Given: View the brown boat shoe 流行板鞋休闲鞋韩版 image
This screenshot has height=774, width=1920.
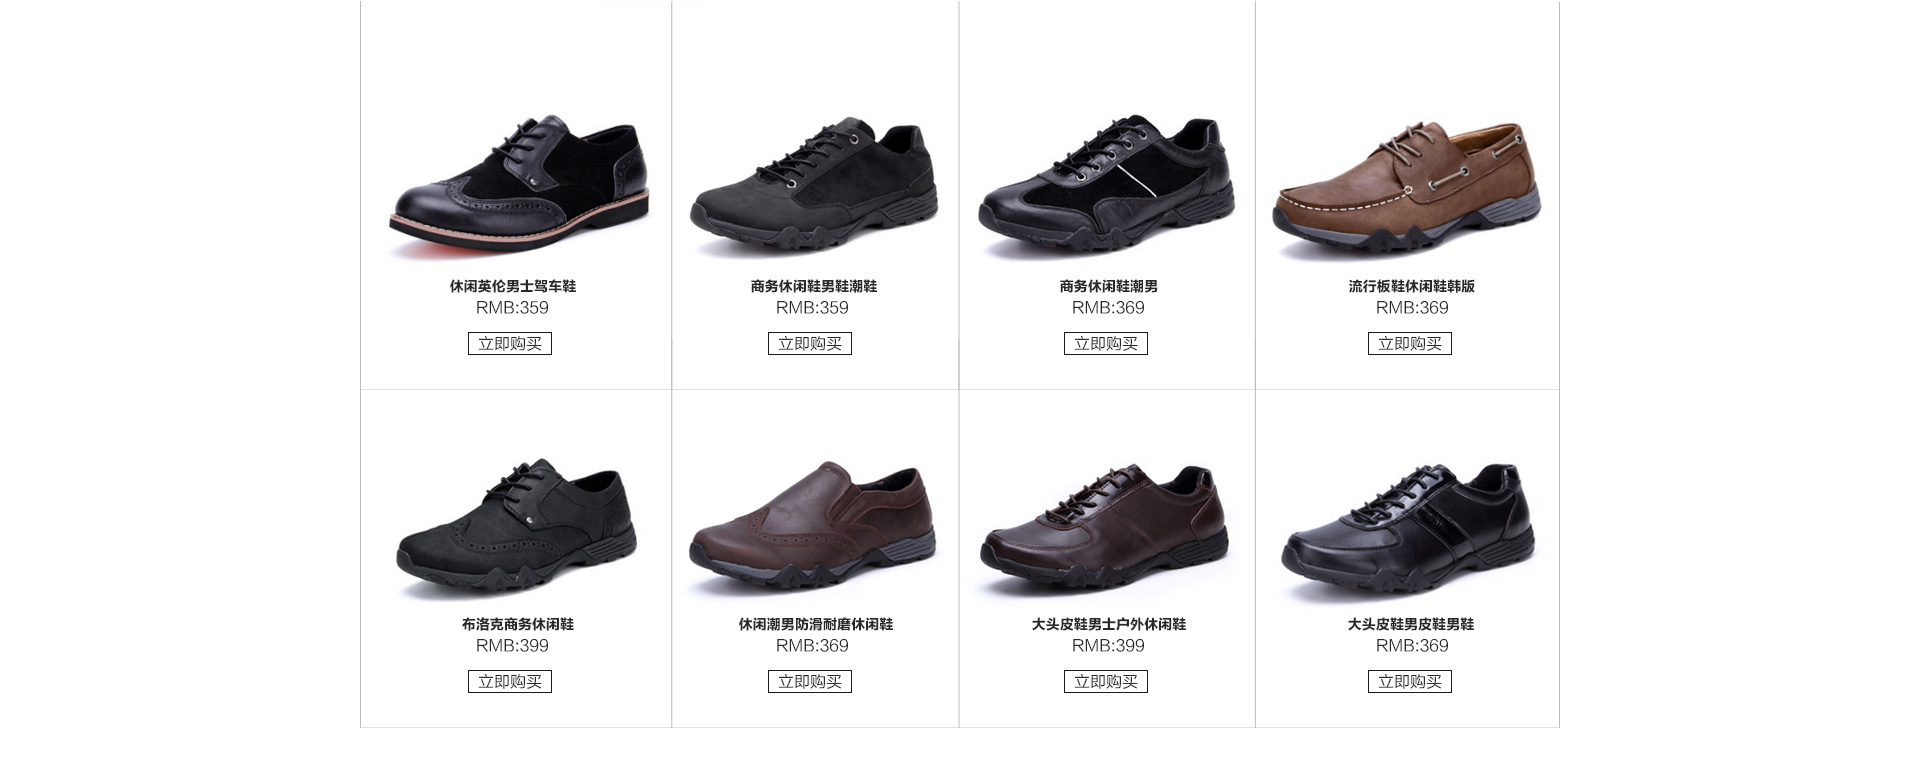Looking at the screenshot, I should click(1407, 187).
